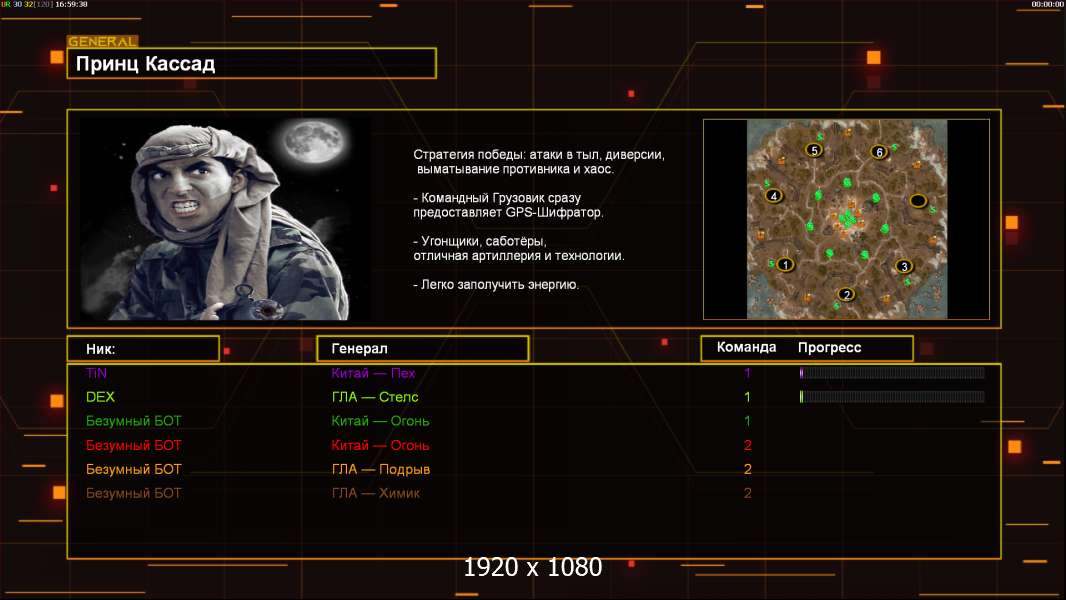Click TiN's loading progress bar

click(892, 373)
